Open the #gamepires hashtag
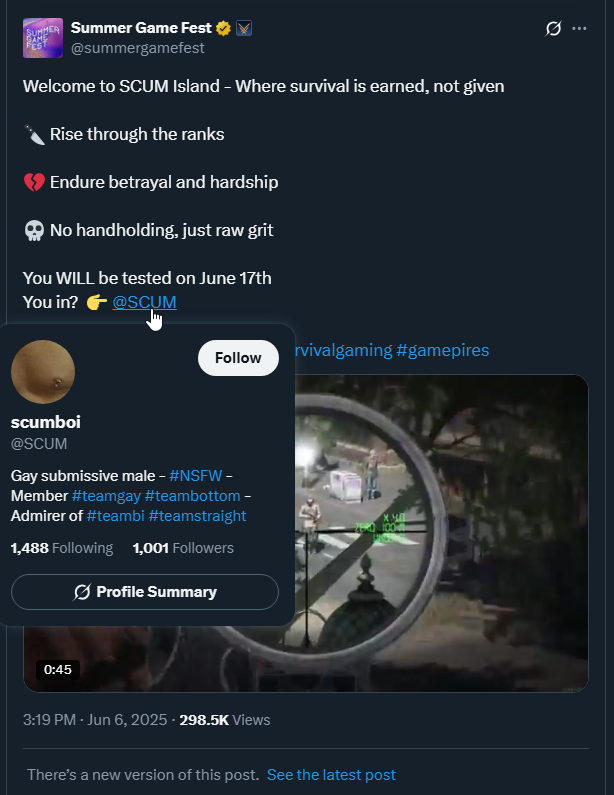 point(443,350)
